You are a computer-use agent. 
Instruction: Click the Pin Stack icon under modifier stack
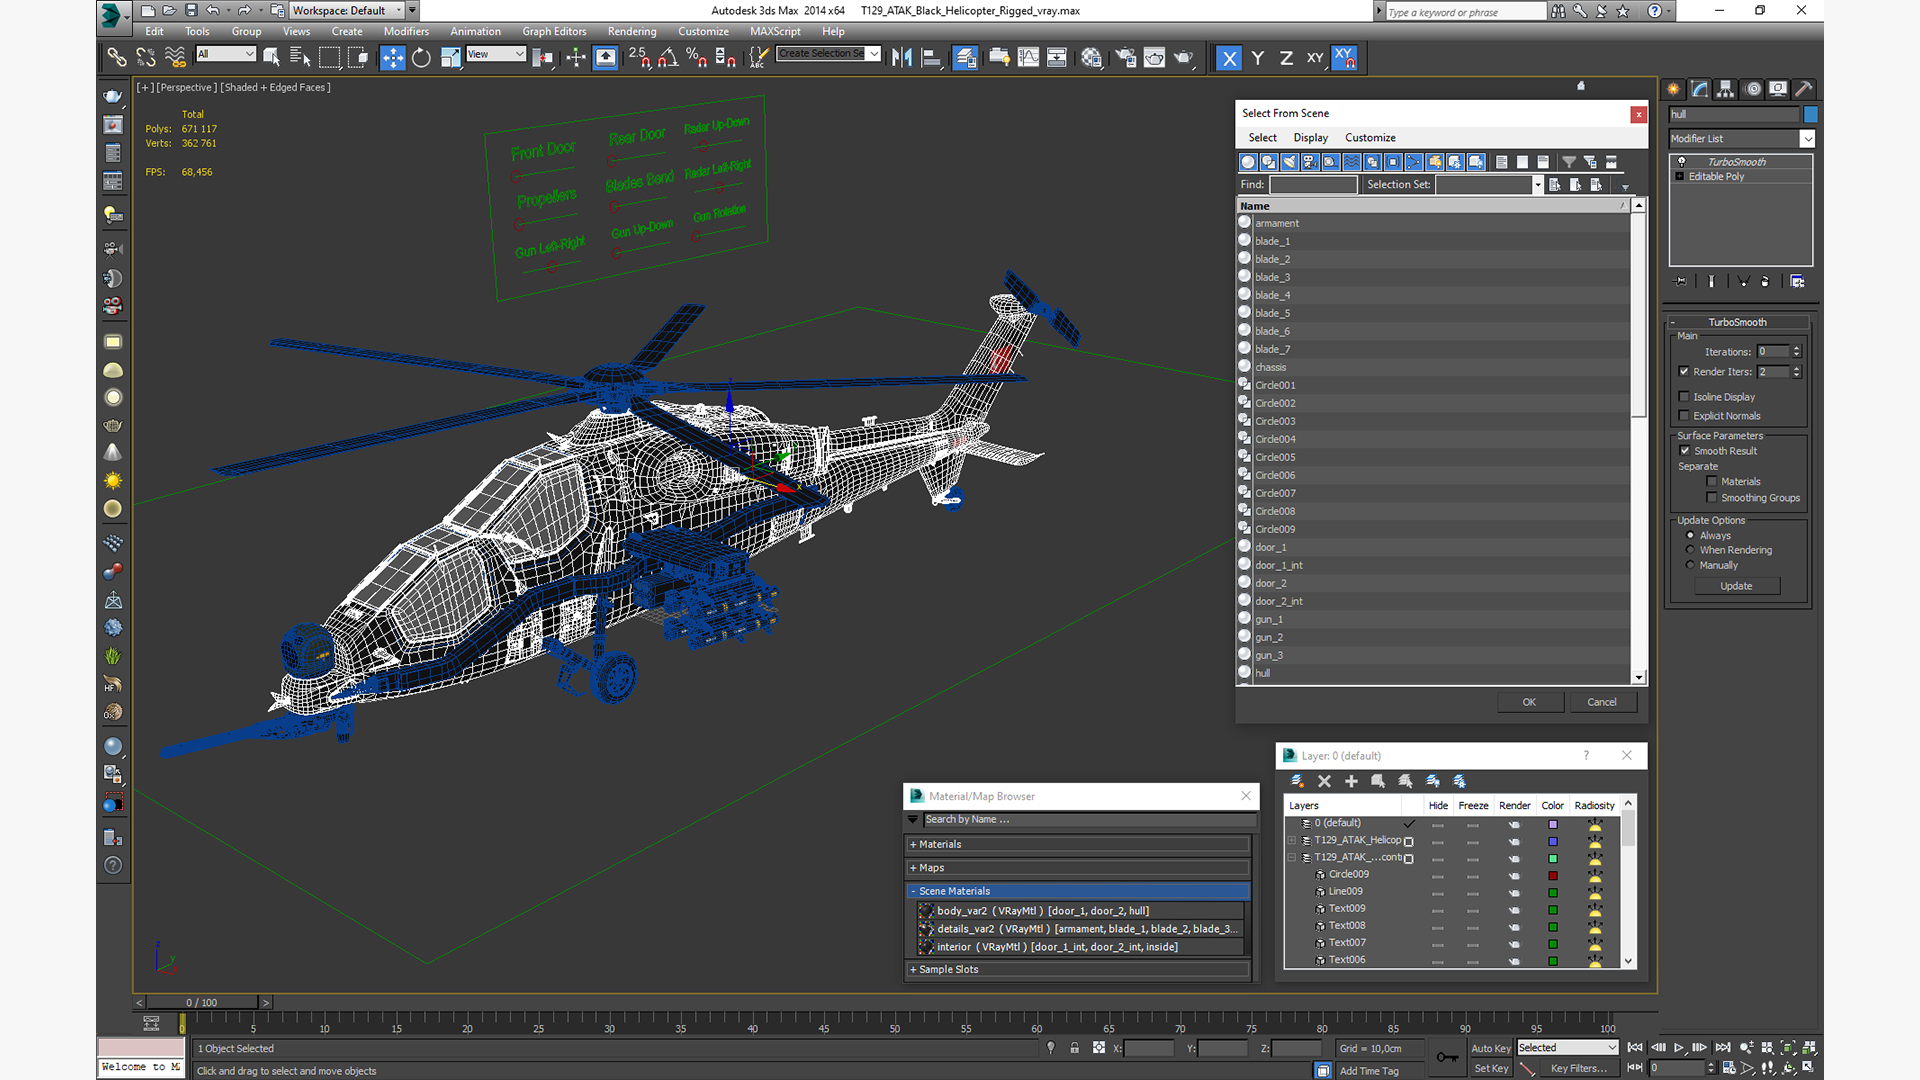pyautogui.click(x=1680, y=281)
